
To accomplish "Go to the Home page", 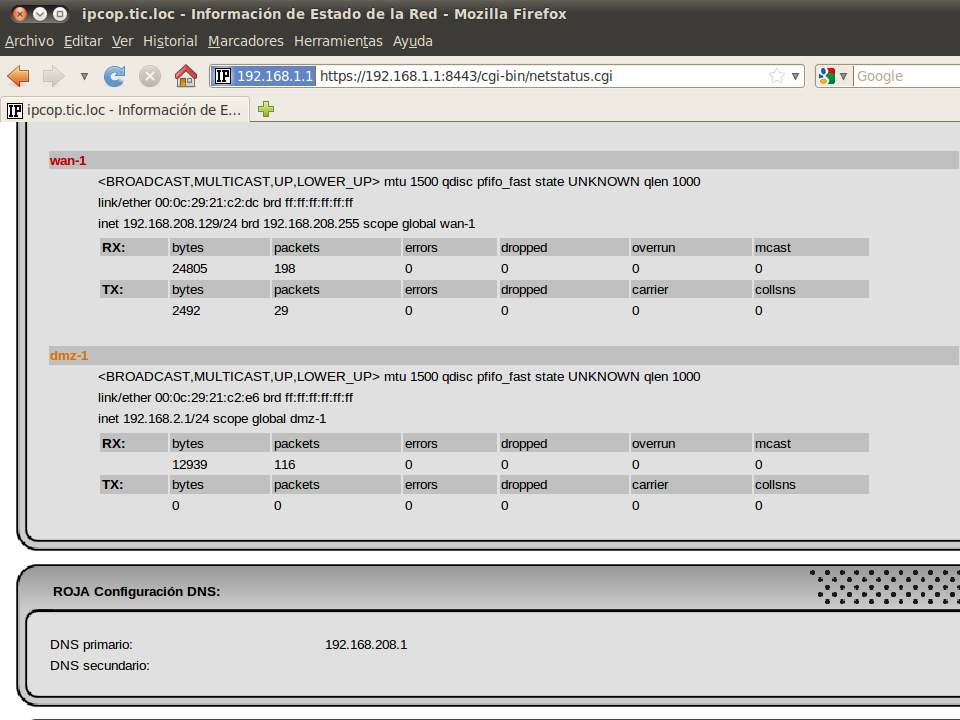I will [x=185, y=76].
